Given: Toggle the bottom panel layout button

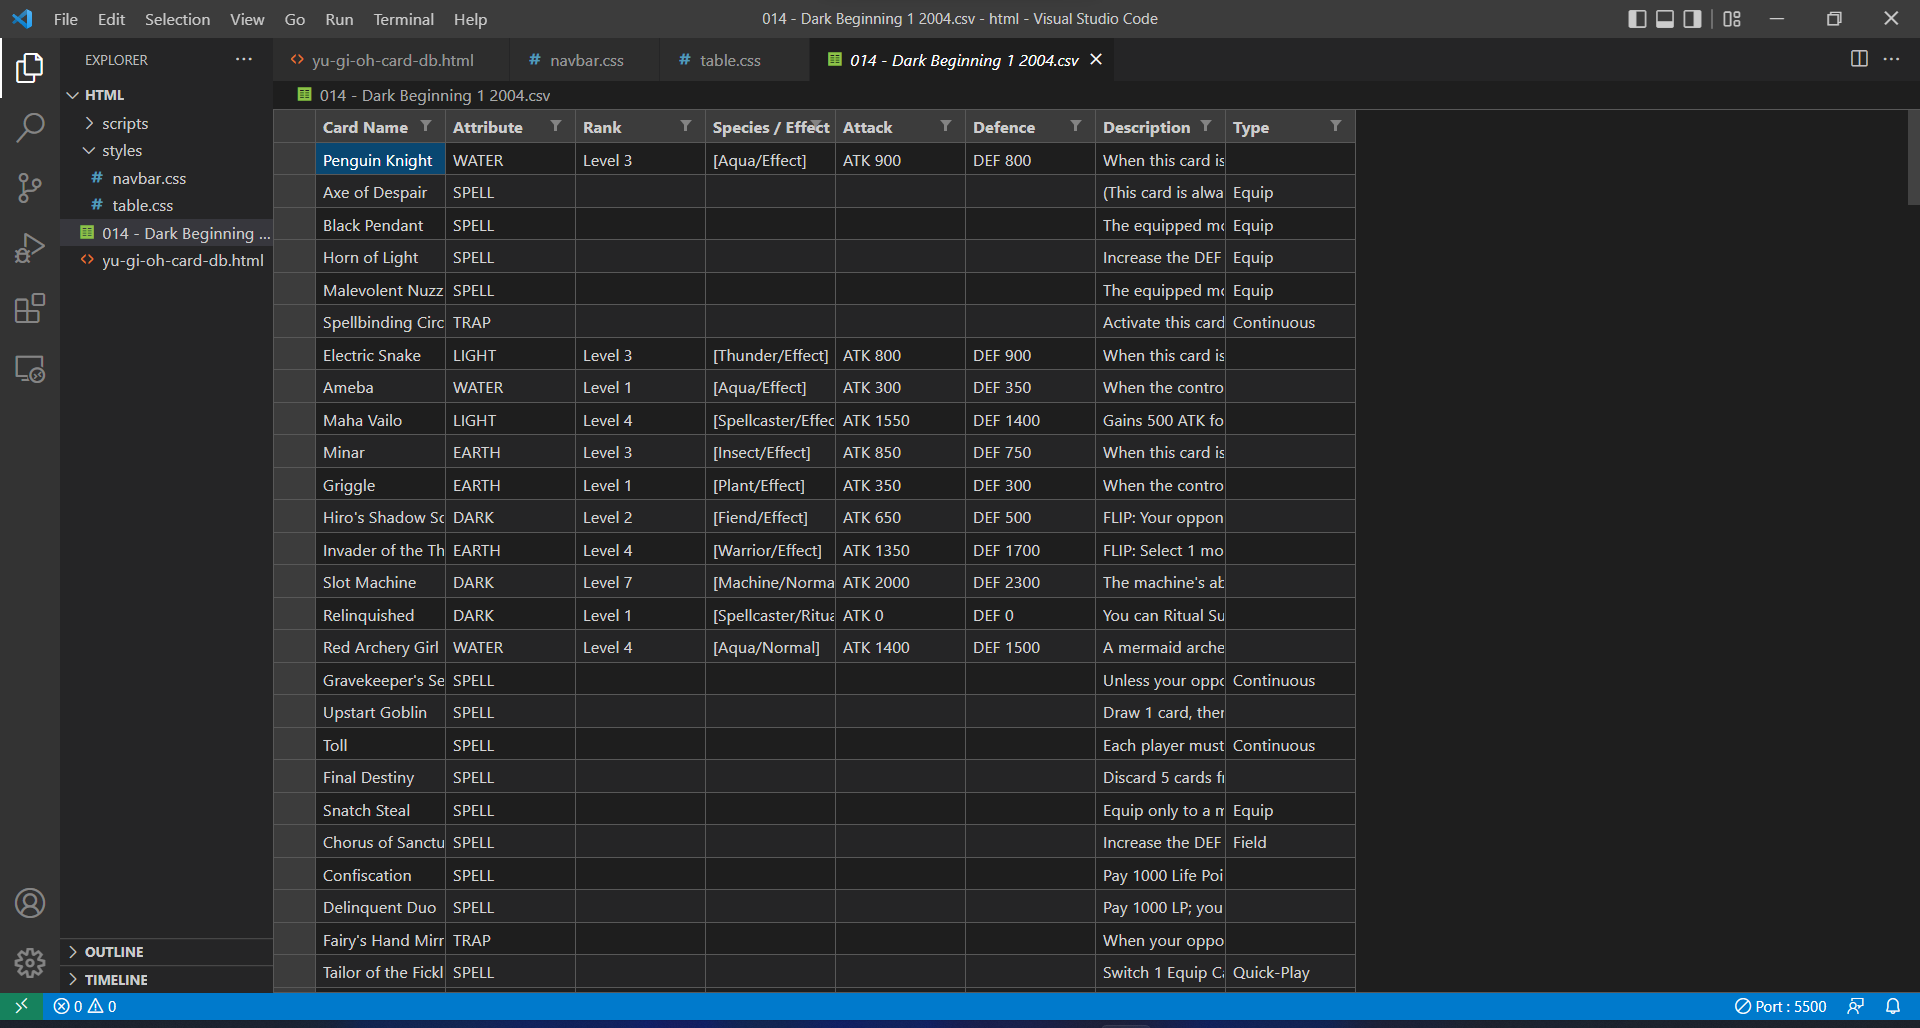Looking at the screenshot, I should [x=1665, y=19].
